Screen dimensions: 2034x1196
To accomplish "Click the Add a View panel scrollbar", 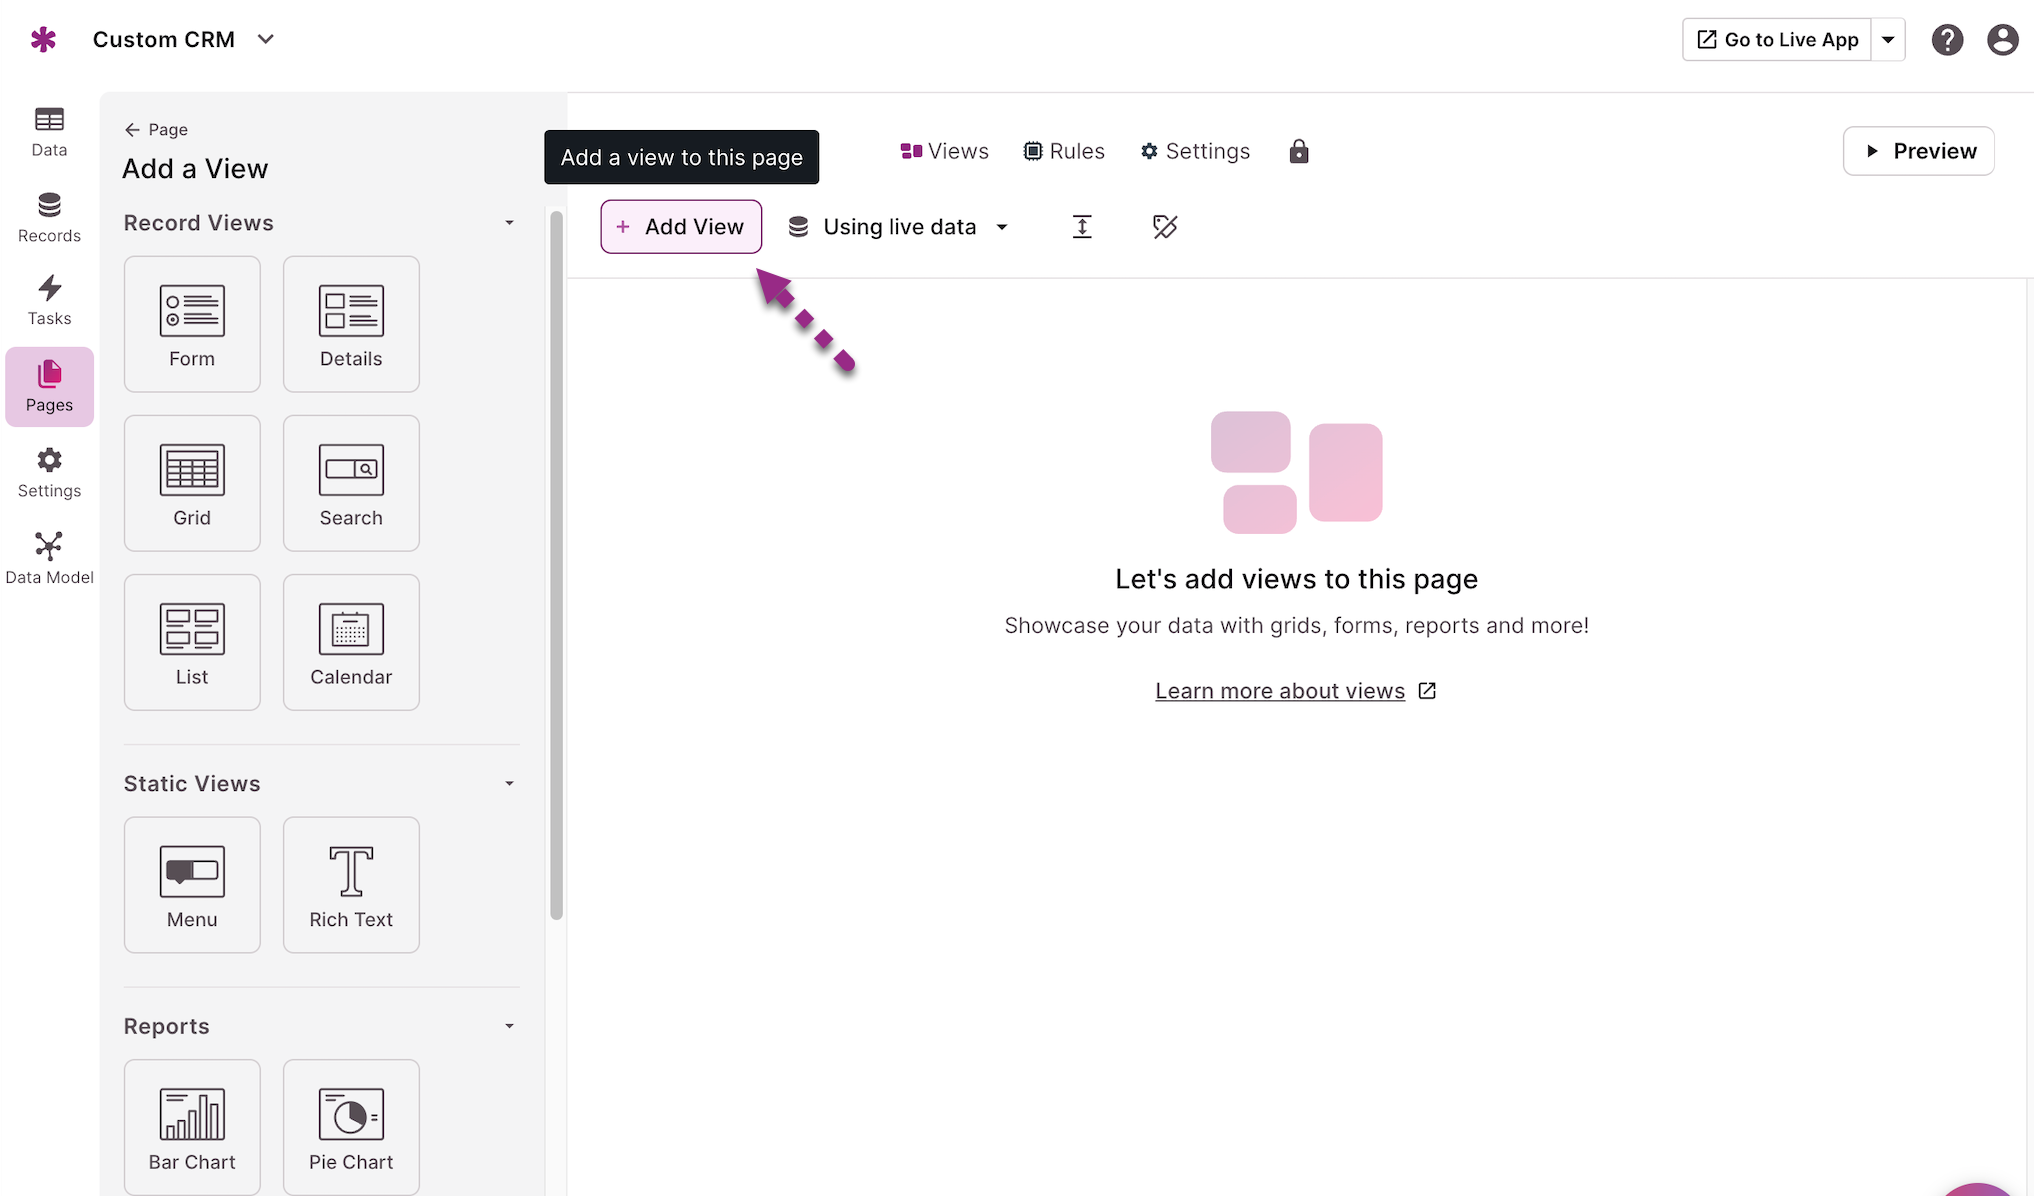I will point(557,565).
